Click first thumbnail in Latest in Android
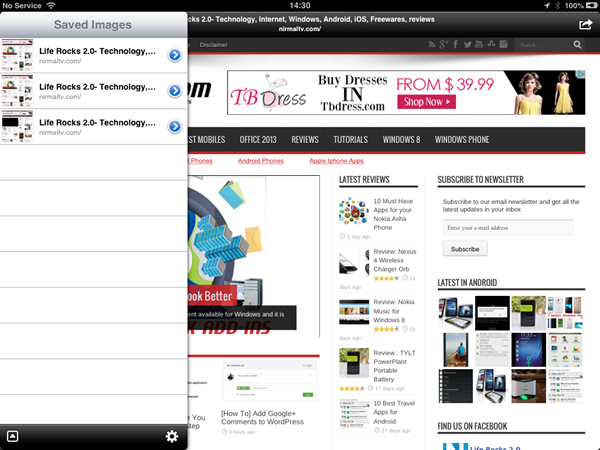This screenshot has height=450, width=600. click(455, 313)
